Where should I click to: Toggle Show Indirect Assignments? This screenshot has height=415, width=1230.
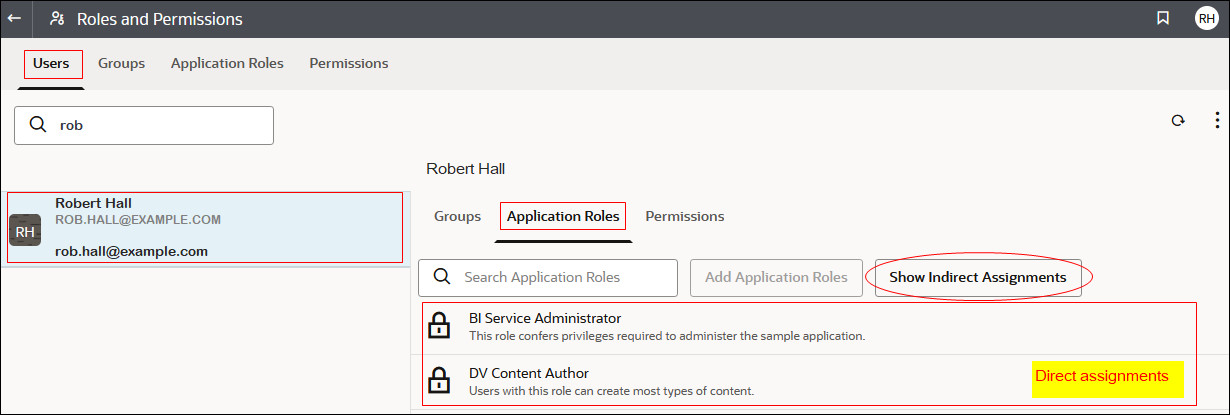977,277
